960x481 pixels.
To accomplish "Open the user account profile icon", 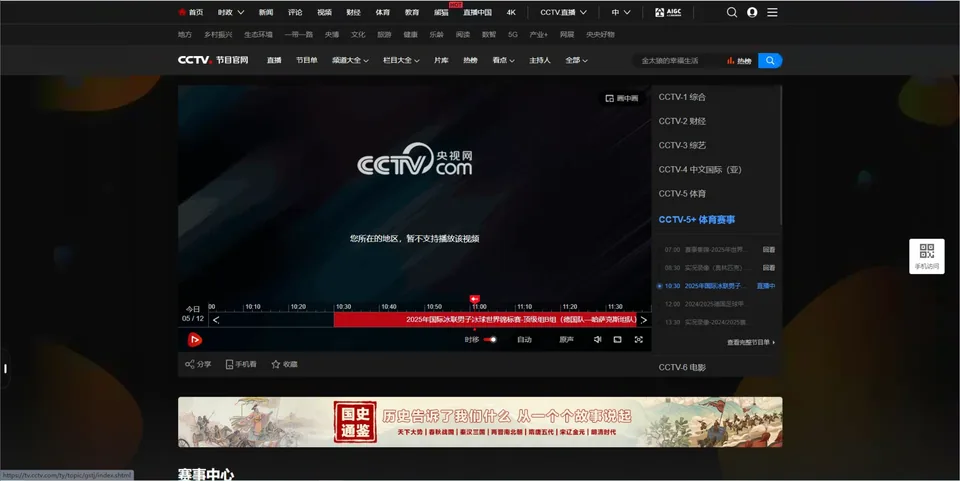I will [x=752, y=12].
